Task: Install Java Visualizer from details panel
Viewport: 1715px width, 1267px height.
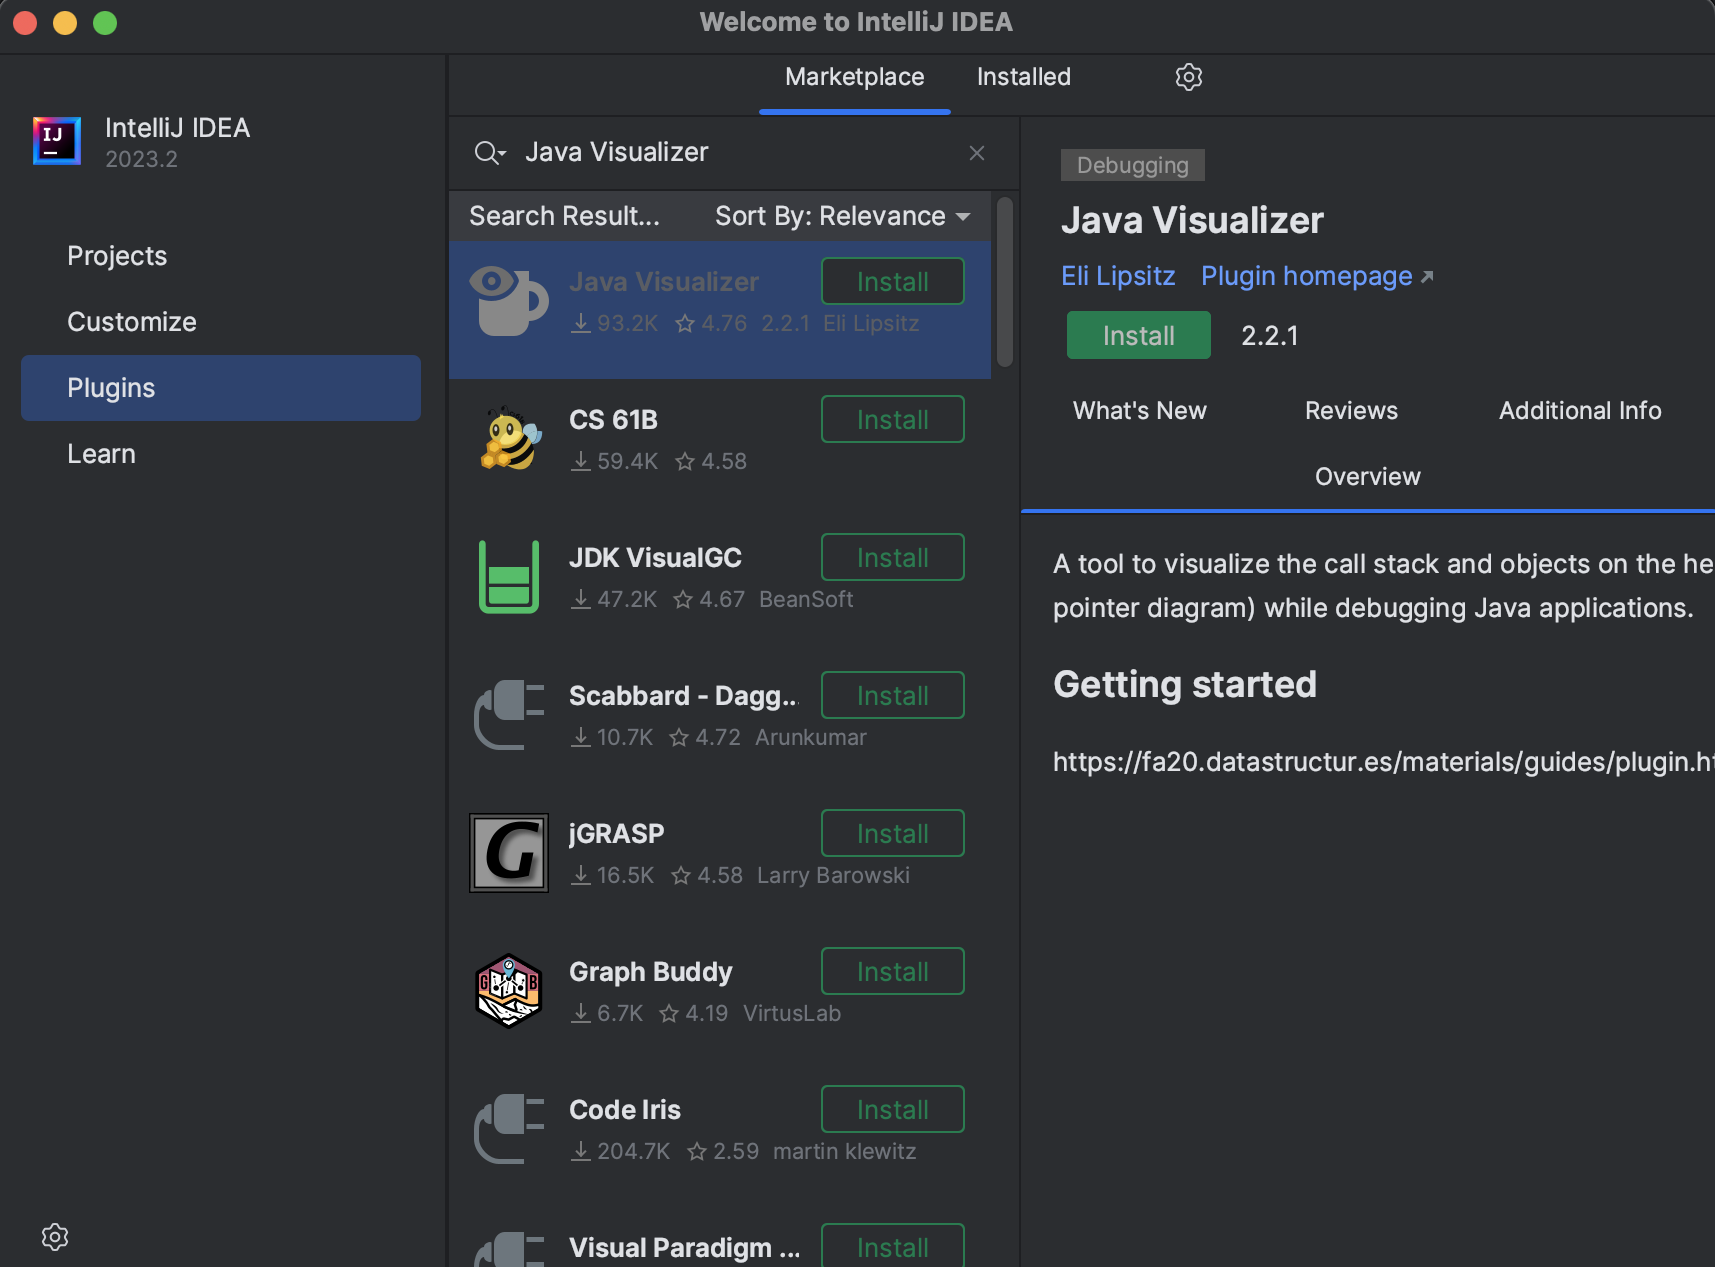Action: pyautogui.click(x=1138, y=336)
